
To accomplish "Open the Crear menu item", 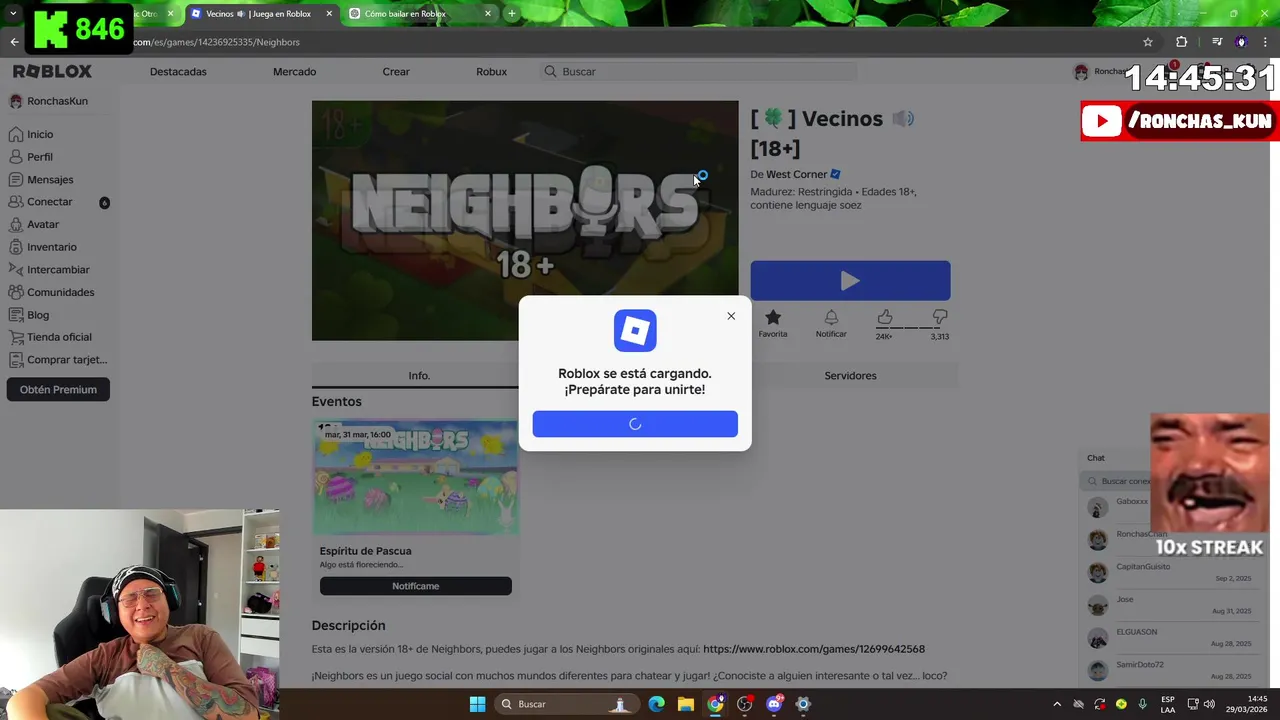I will 396,72.
